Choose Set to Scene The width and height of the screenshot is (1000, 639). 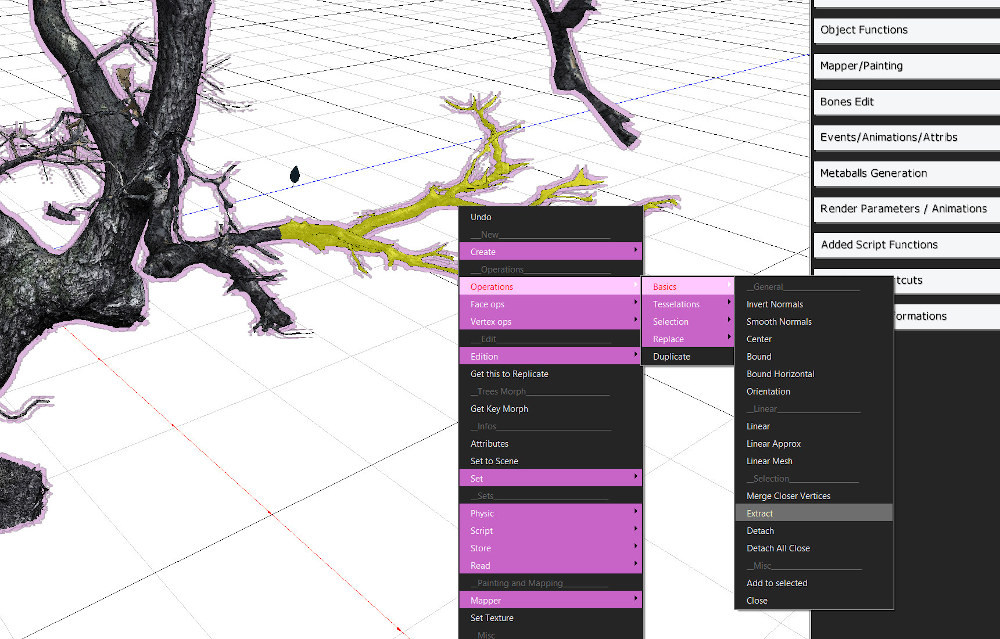550,461
